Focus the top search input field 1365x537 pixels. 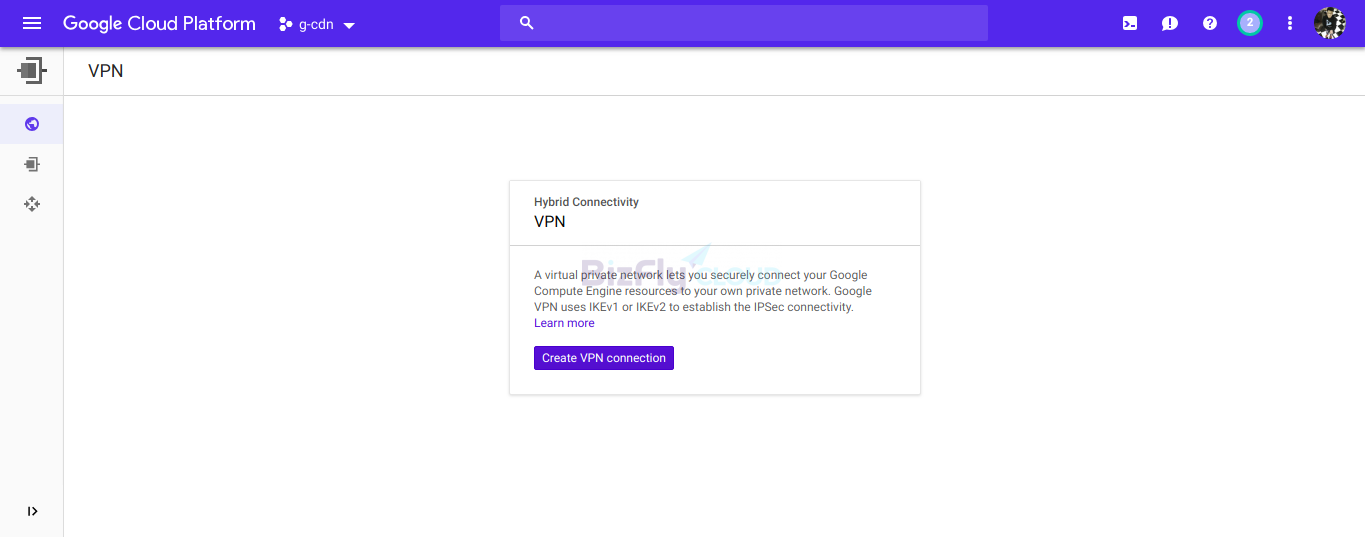743,23
